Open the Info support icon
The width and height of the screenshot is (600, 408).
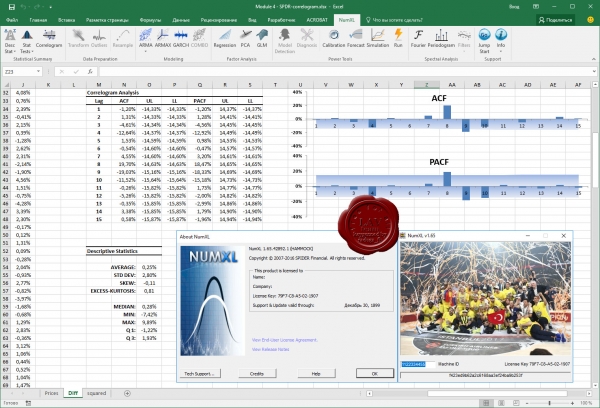(x=501, y=41)
